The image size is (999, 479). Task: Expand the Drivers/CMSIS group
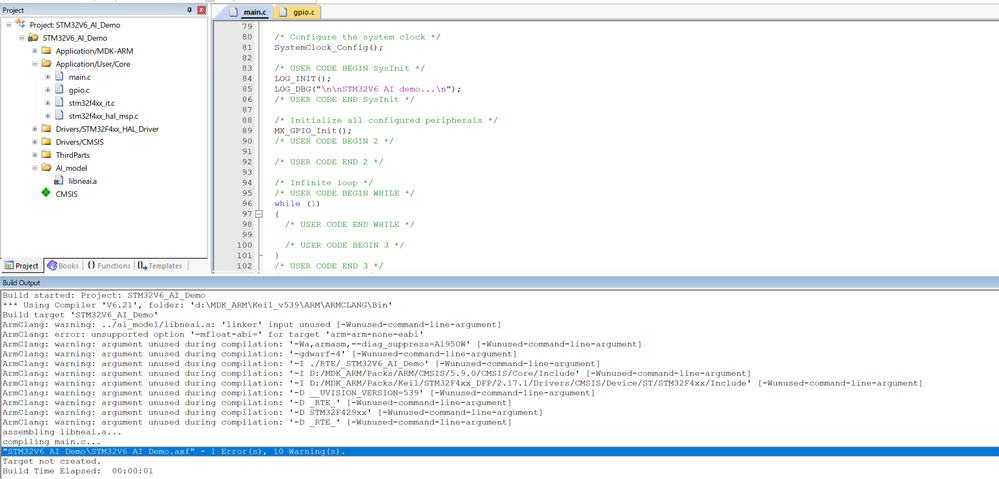point(35,142)
